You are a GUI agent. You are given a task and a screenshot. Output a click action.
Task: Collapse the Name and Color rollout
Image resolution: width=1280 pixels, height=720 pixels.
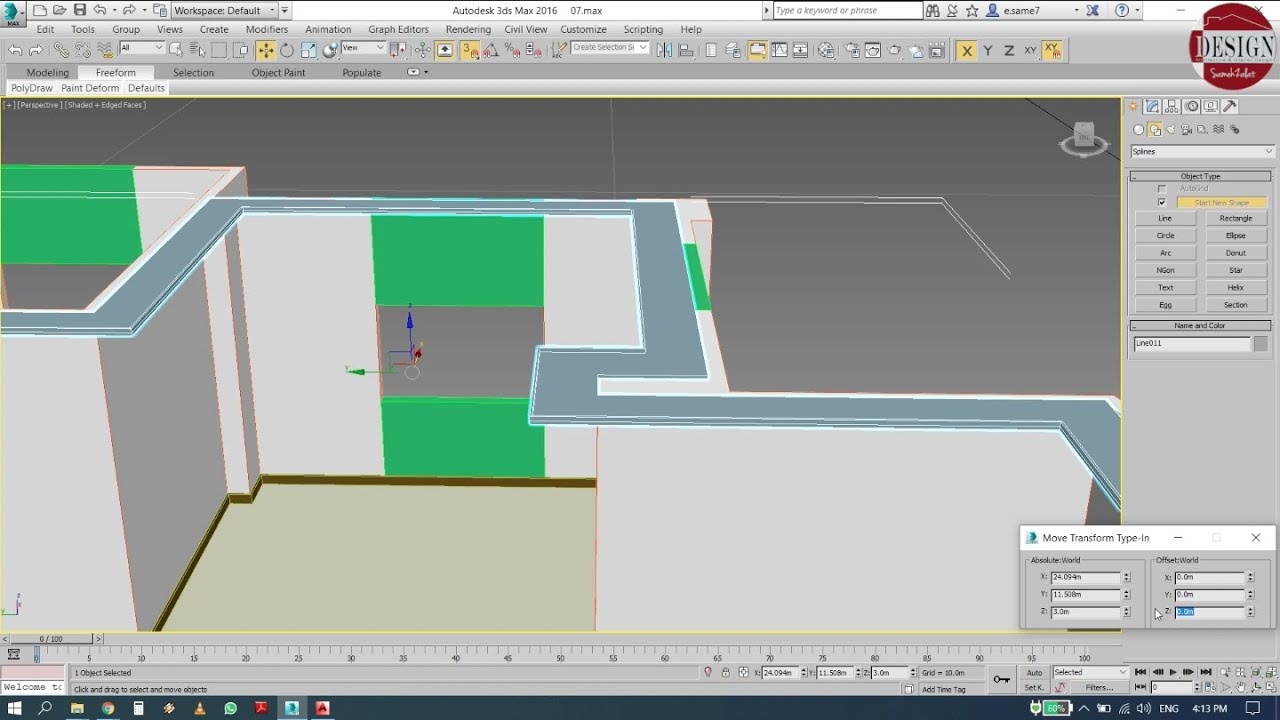point(1200,326)
